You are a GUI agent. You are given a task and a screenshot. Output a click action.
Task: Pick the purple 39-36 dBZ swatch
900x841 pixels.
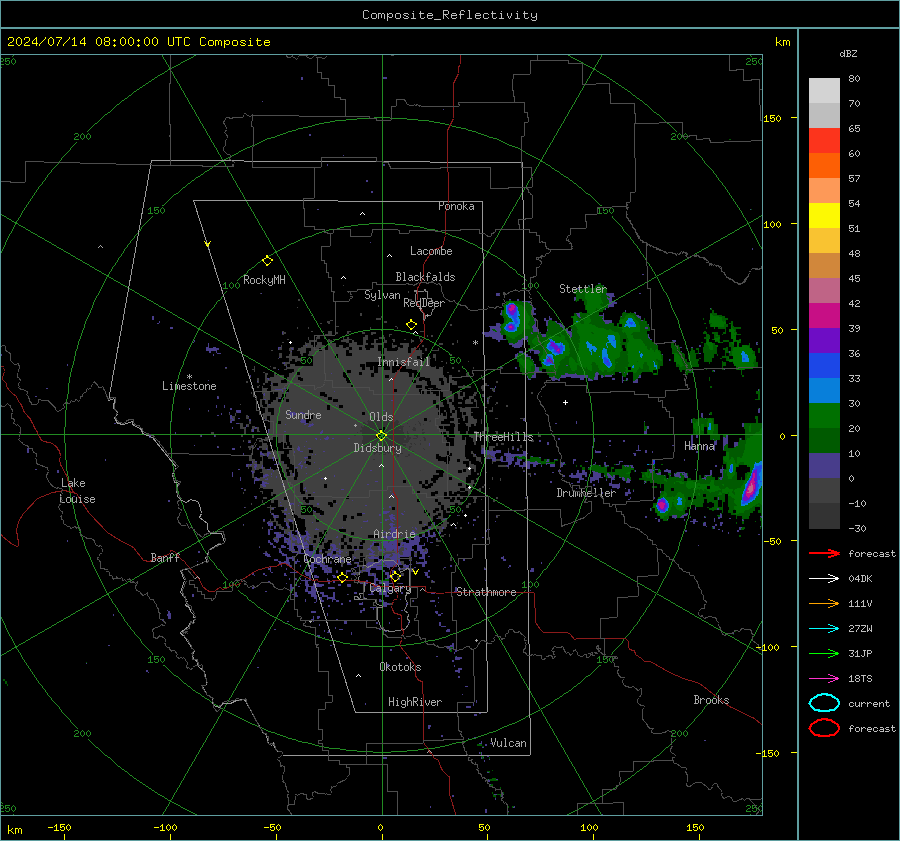824,341
